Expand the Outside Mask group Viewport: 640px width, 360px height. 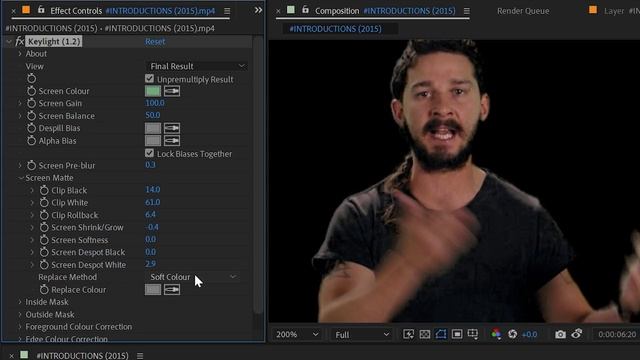[x=20, y=314]
